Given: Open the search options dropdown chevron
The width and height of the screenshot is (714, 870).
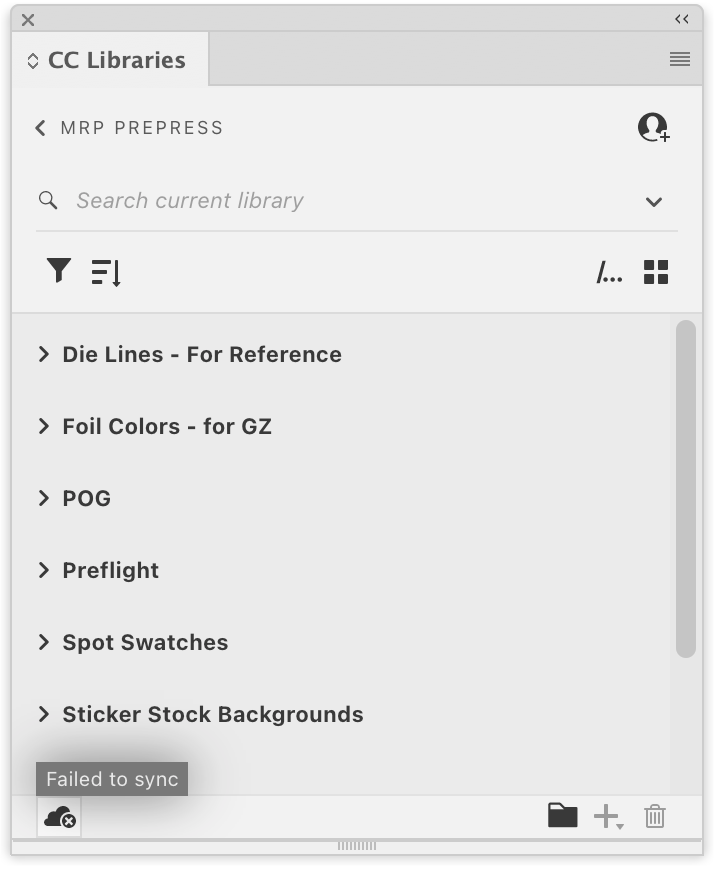Looking at the screenshot, I should point(654,201).
